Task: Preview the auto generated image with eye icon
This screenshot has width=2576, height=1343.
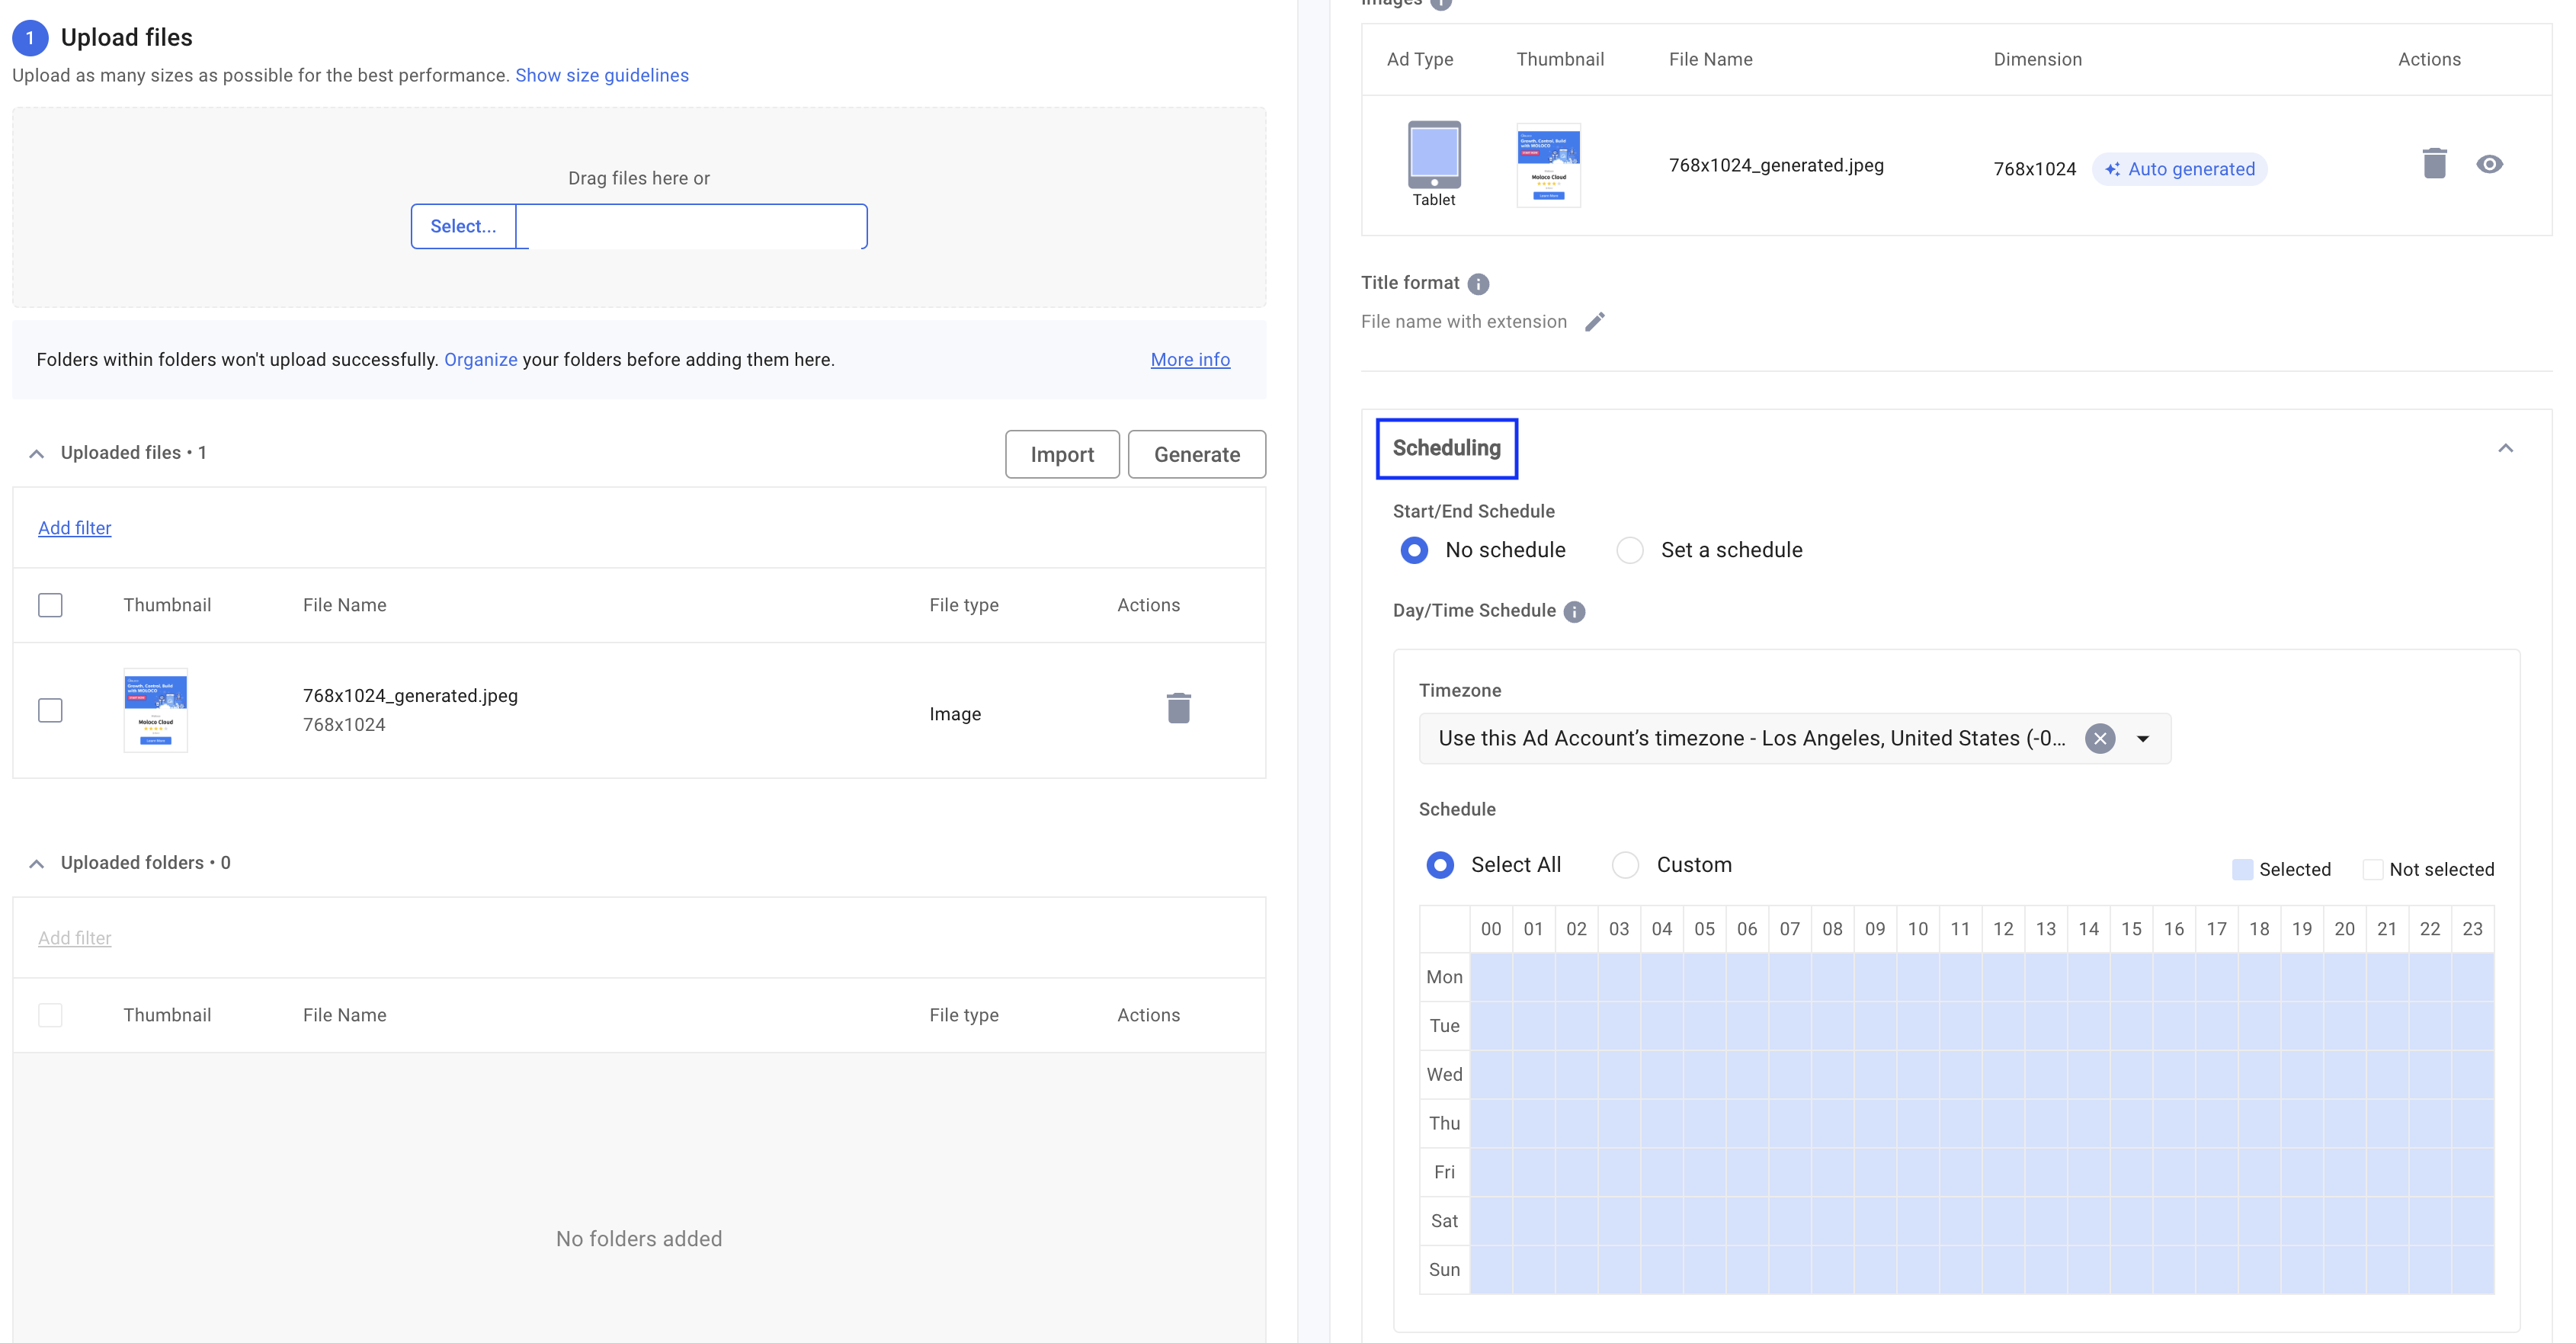Action: (2489, 164)
